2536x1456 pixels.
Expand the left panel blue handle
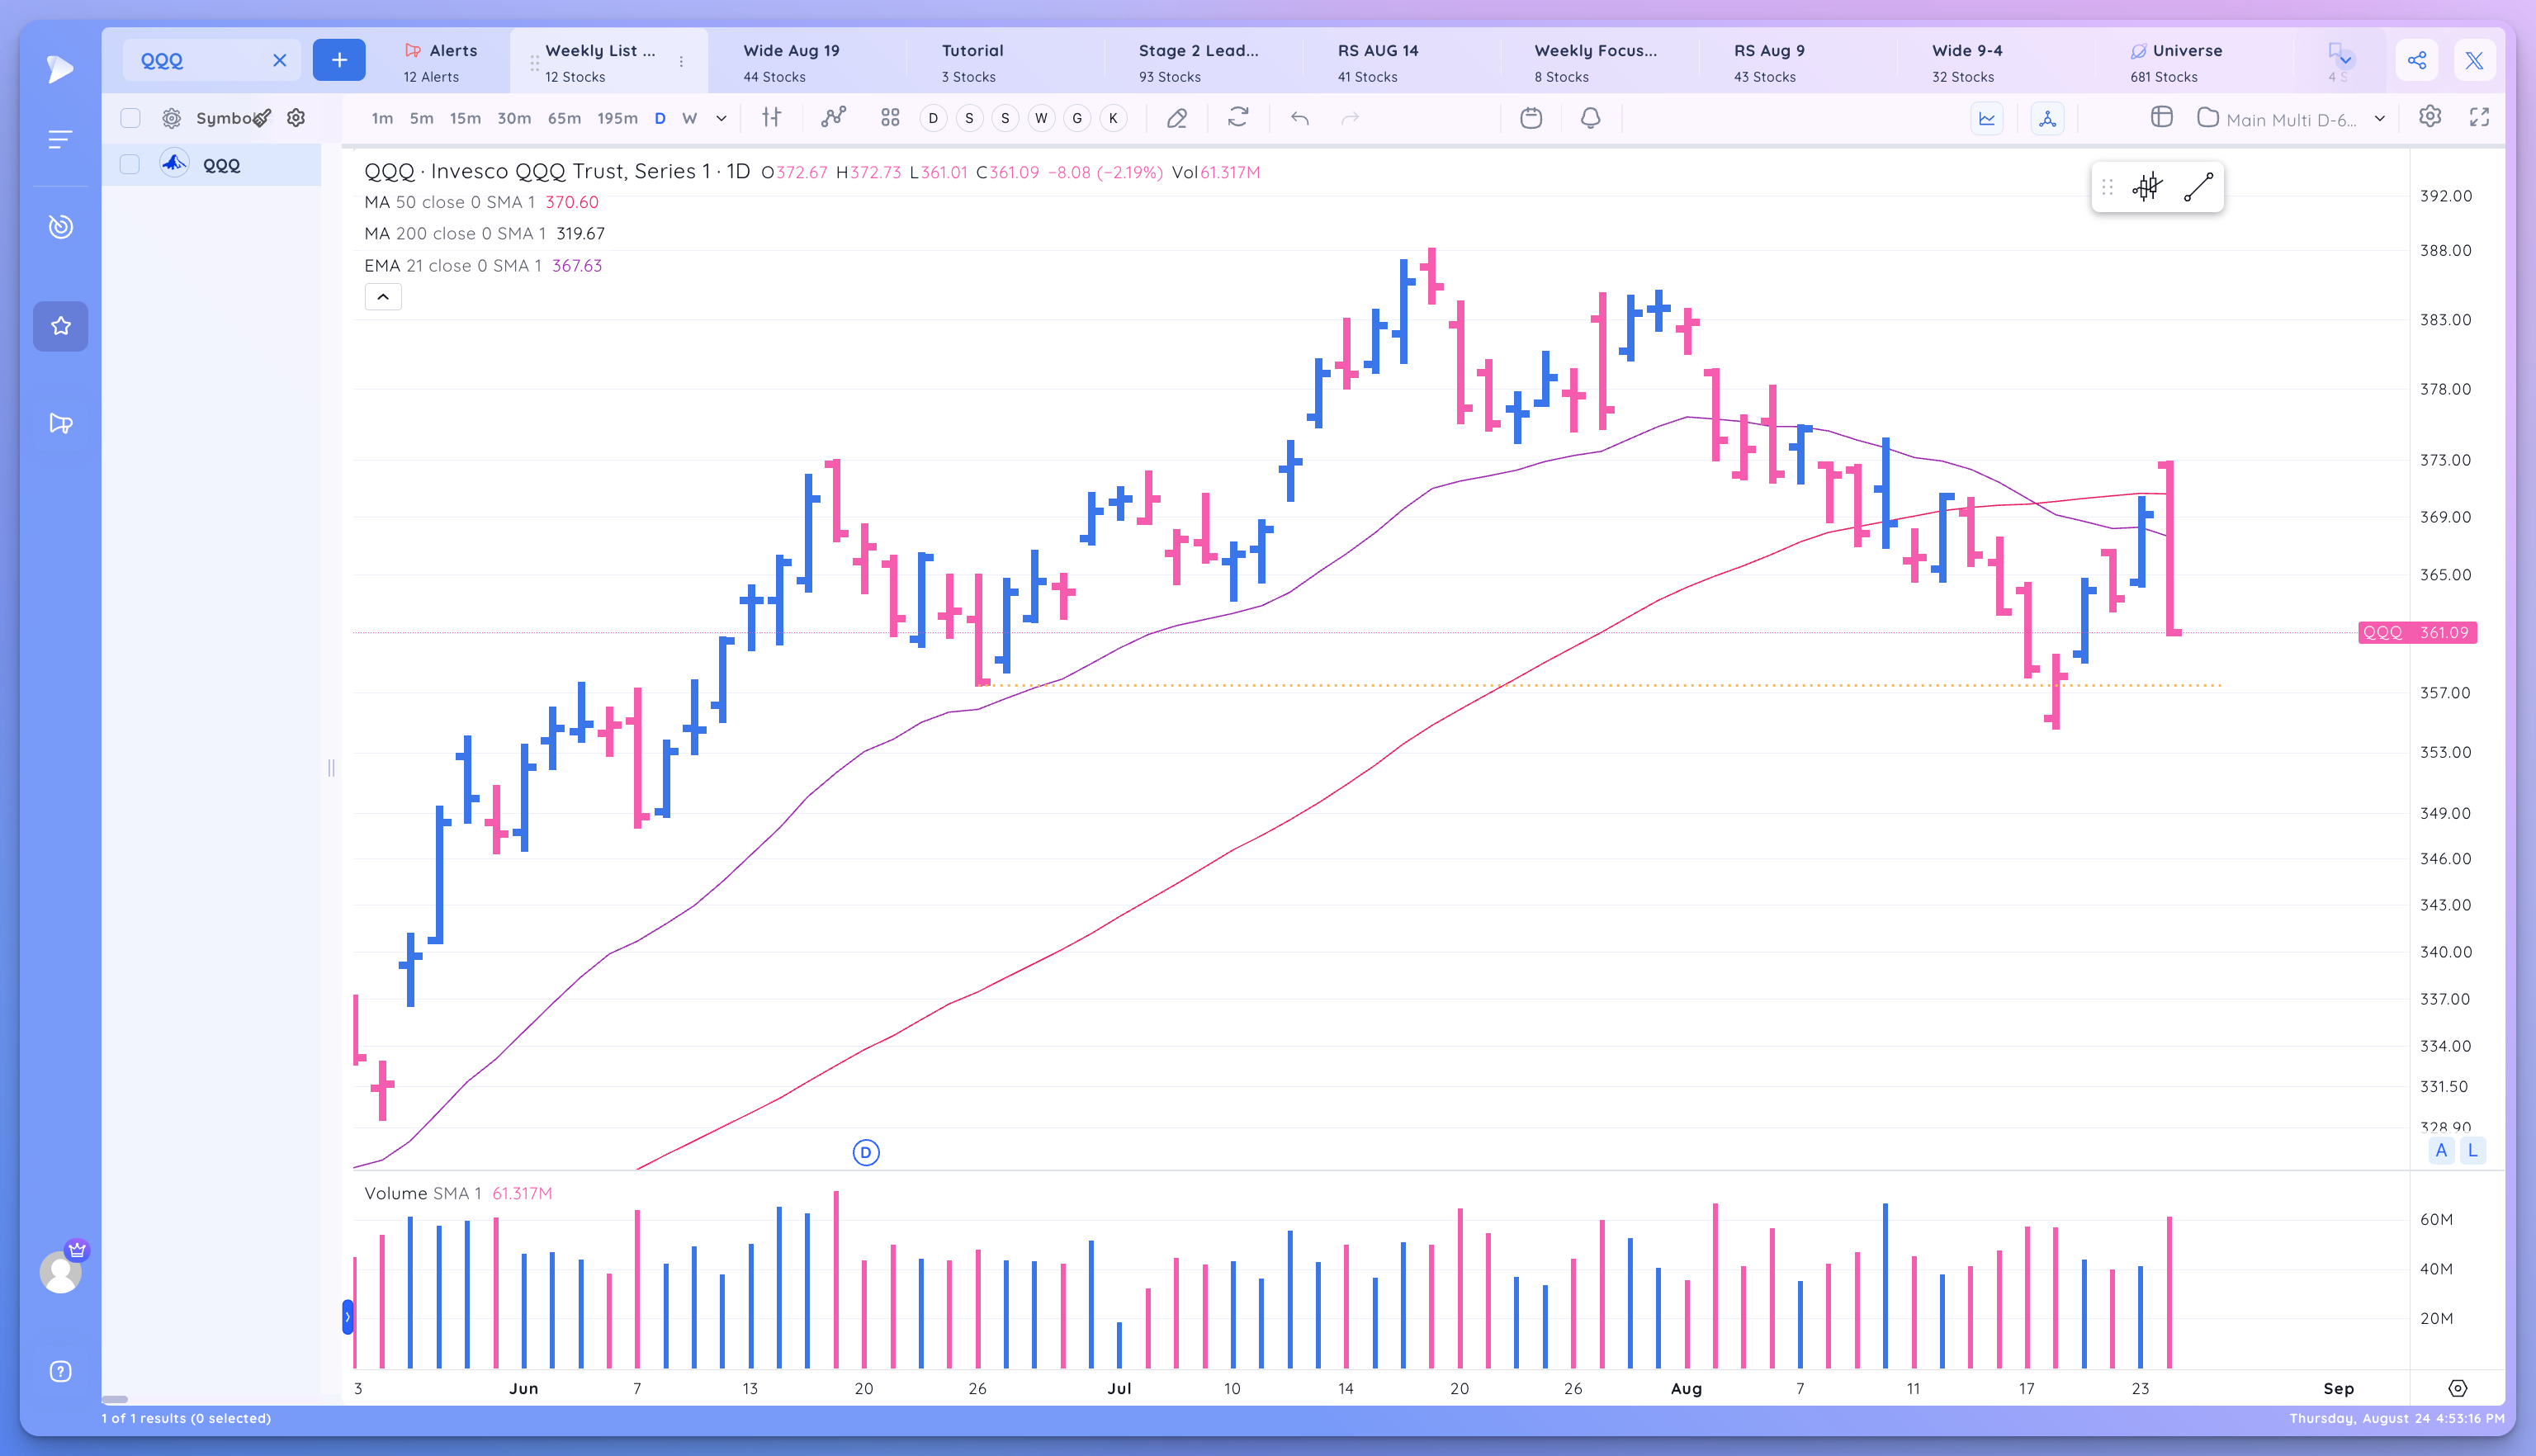347,1317
